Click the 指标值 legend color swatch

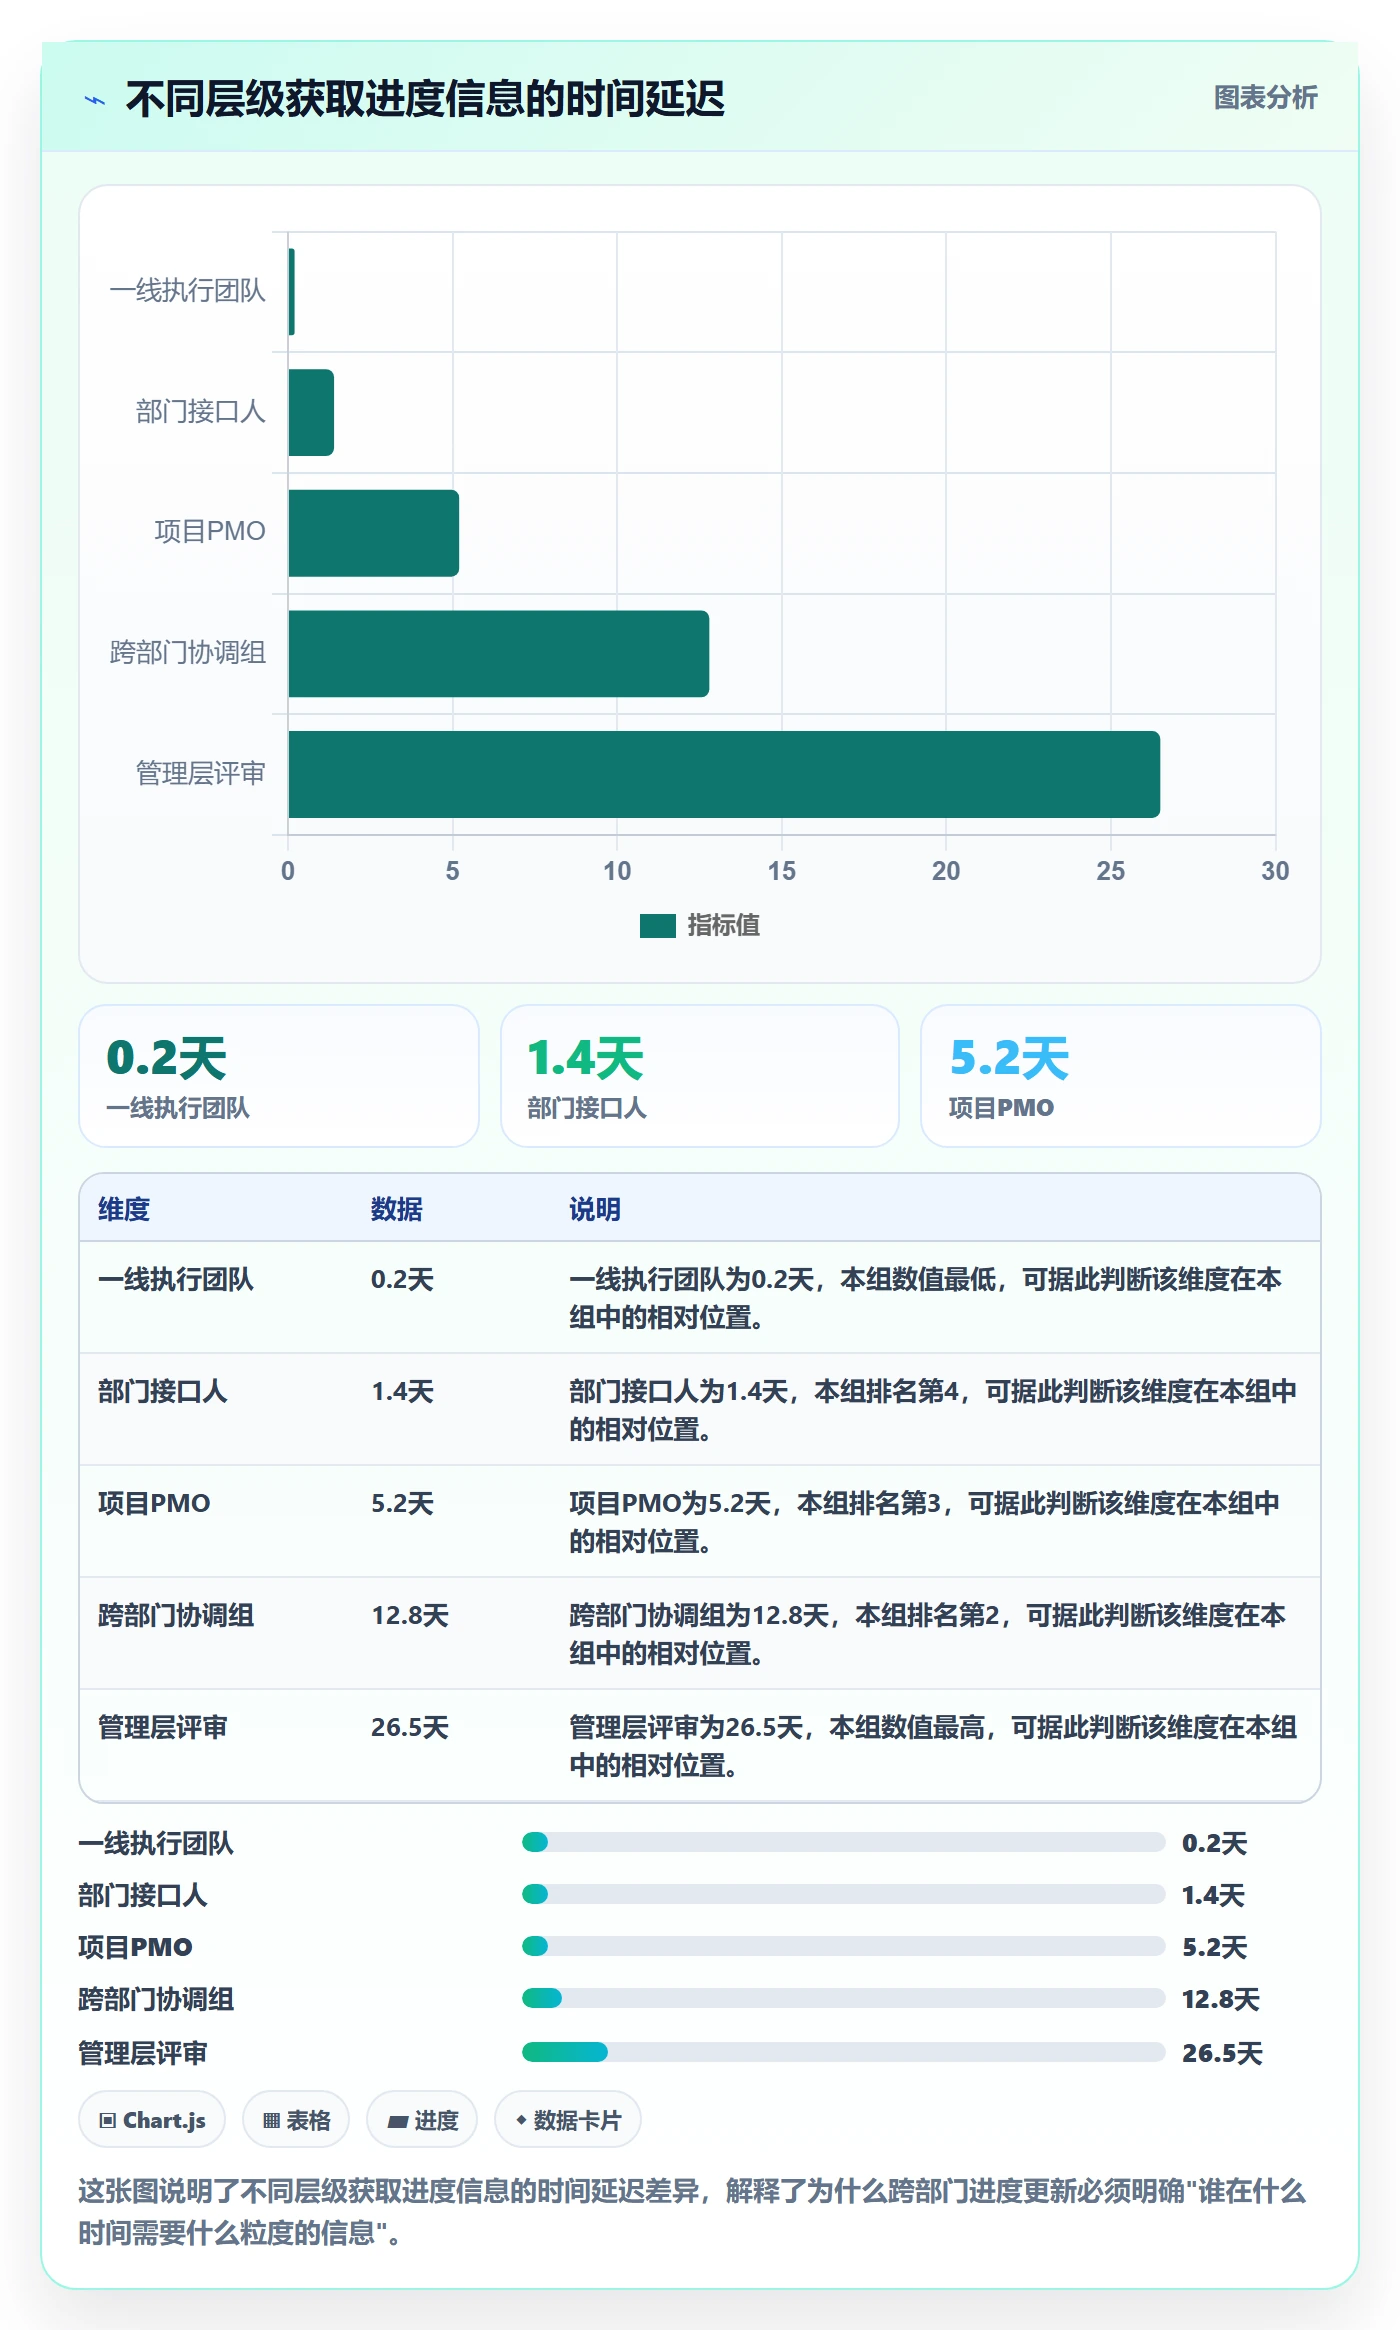[x=658, y=926]
